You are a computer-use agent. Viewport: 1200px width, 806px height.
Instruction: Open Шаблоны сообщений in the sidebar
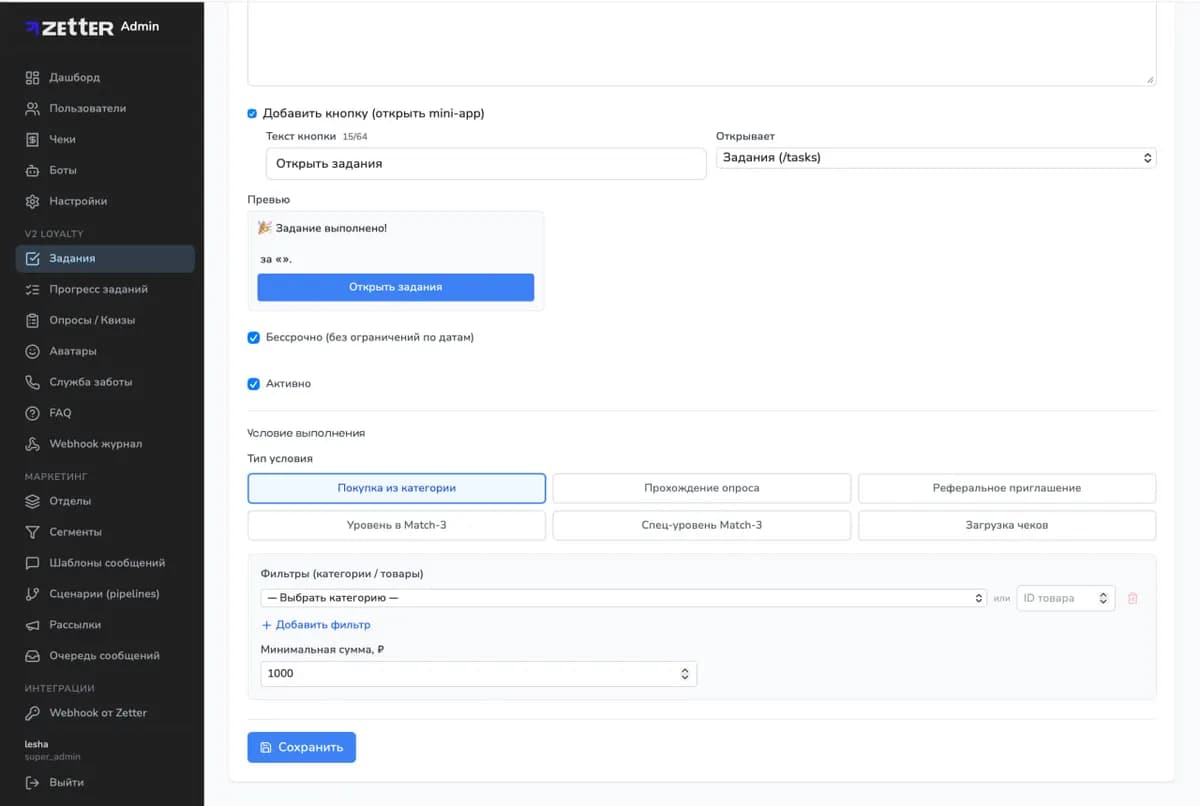(107, 563)
